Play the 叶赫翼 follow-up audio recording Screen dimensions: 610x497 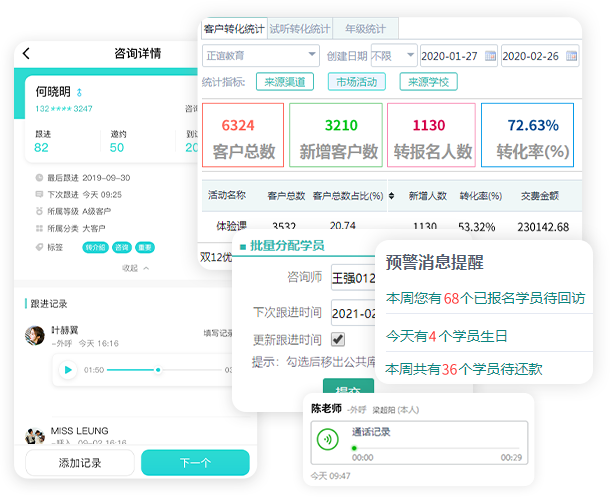68,370
